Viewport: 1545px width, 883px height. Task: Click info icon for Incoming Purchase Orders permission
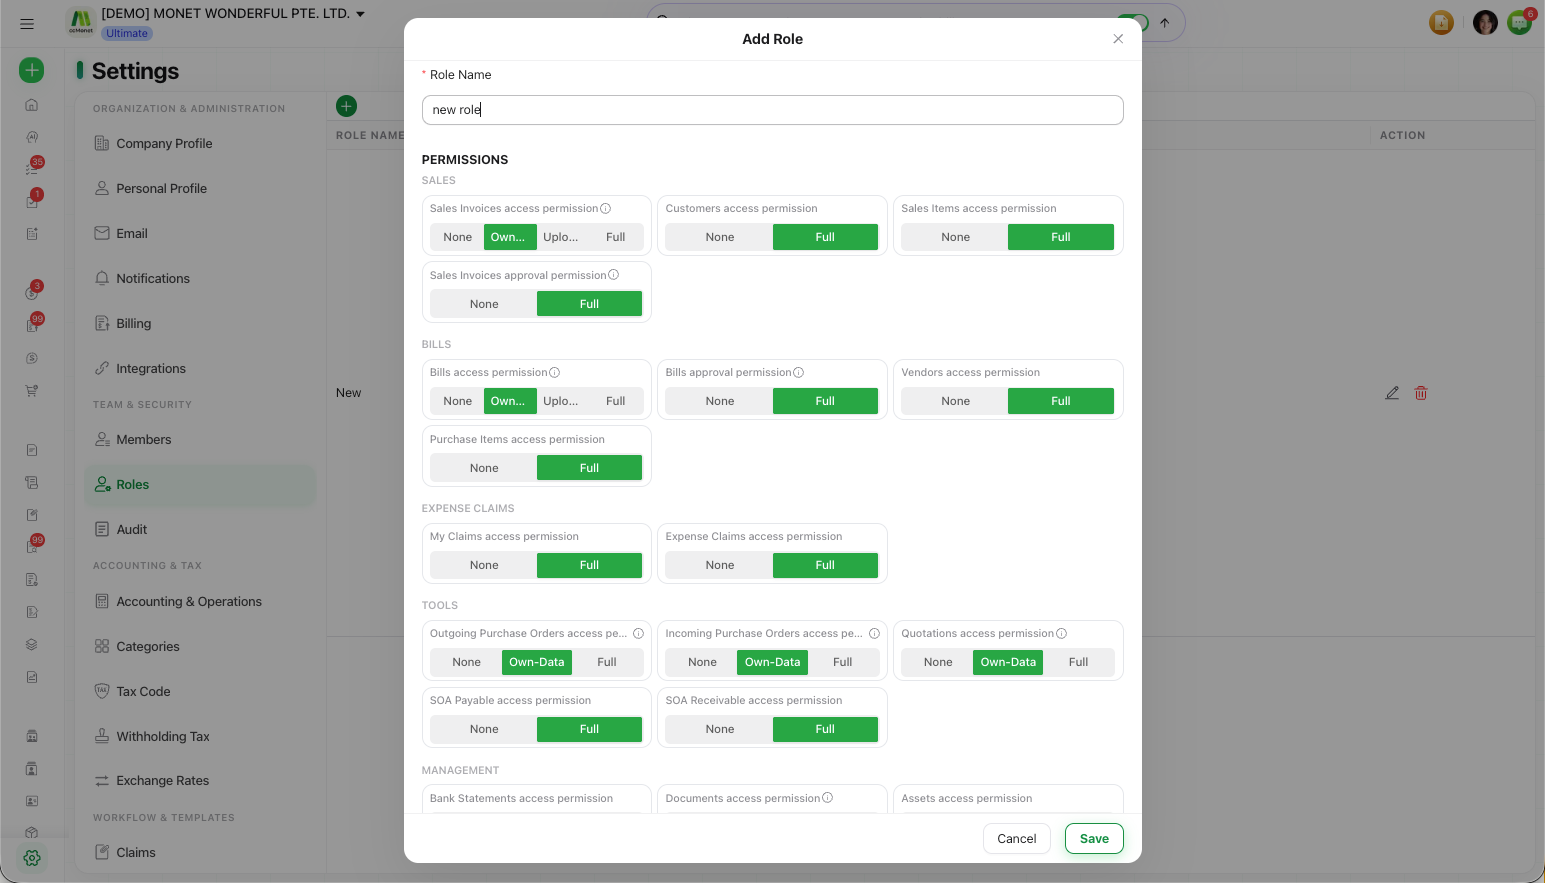click(874, 633)
